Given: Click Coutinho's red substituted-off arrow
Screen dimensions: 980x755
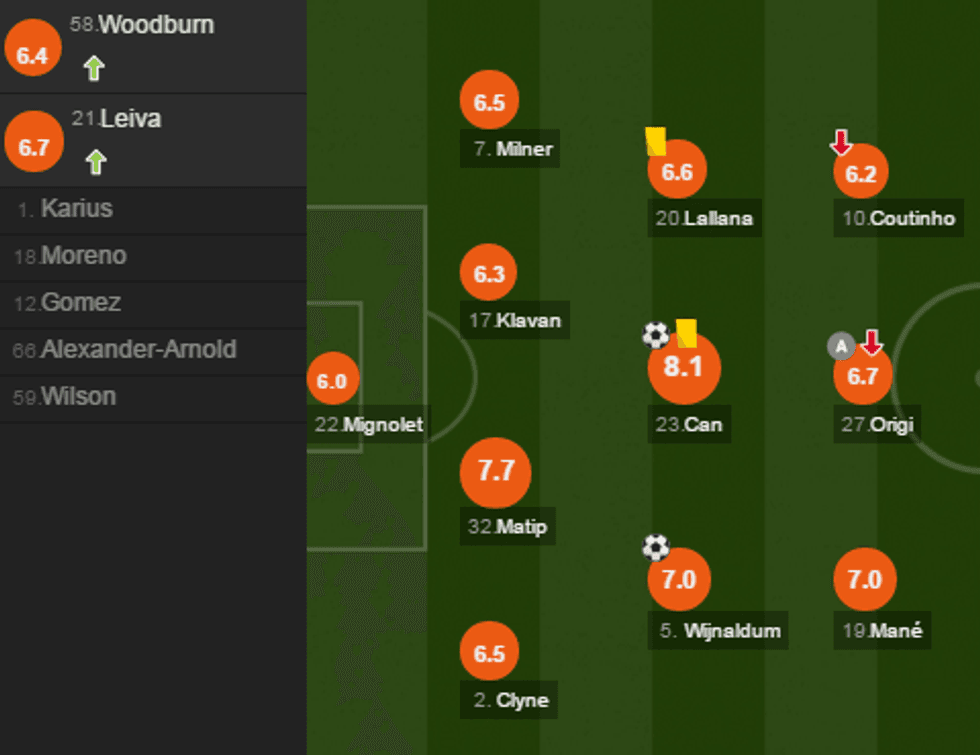Looking at the screenshot, I should point(841,143).
